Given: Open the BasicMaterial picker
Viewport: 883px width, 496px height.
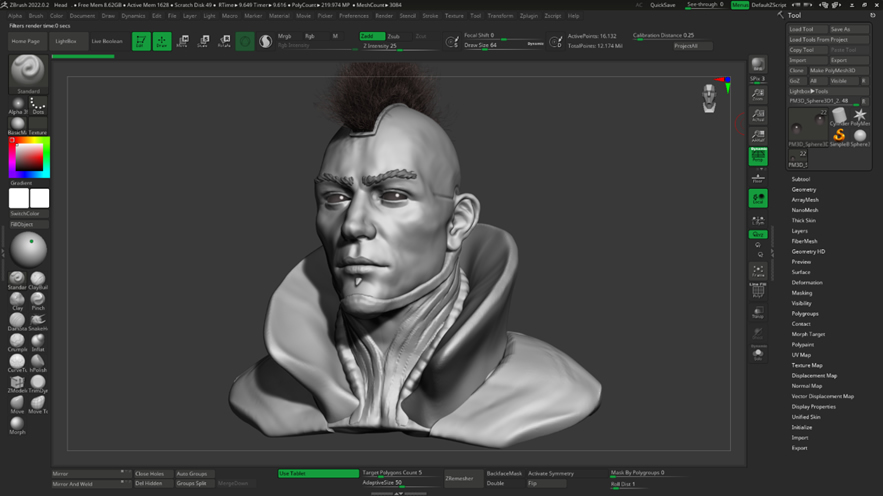Looking at the screenshot, I should point(17,126).
